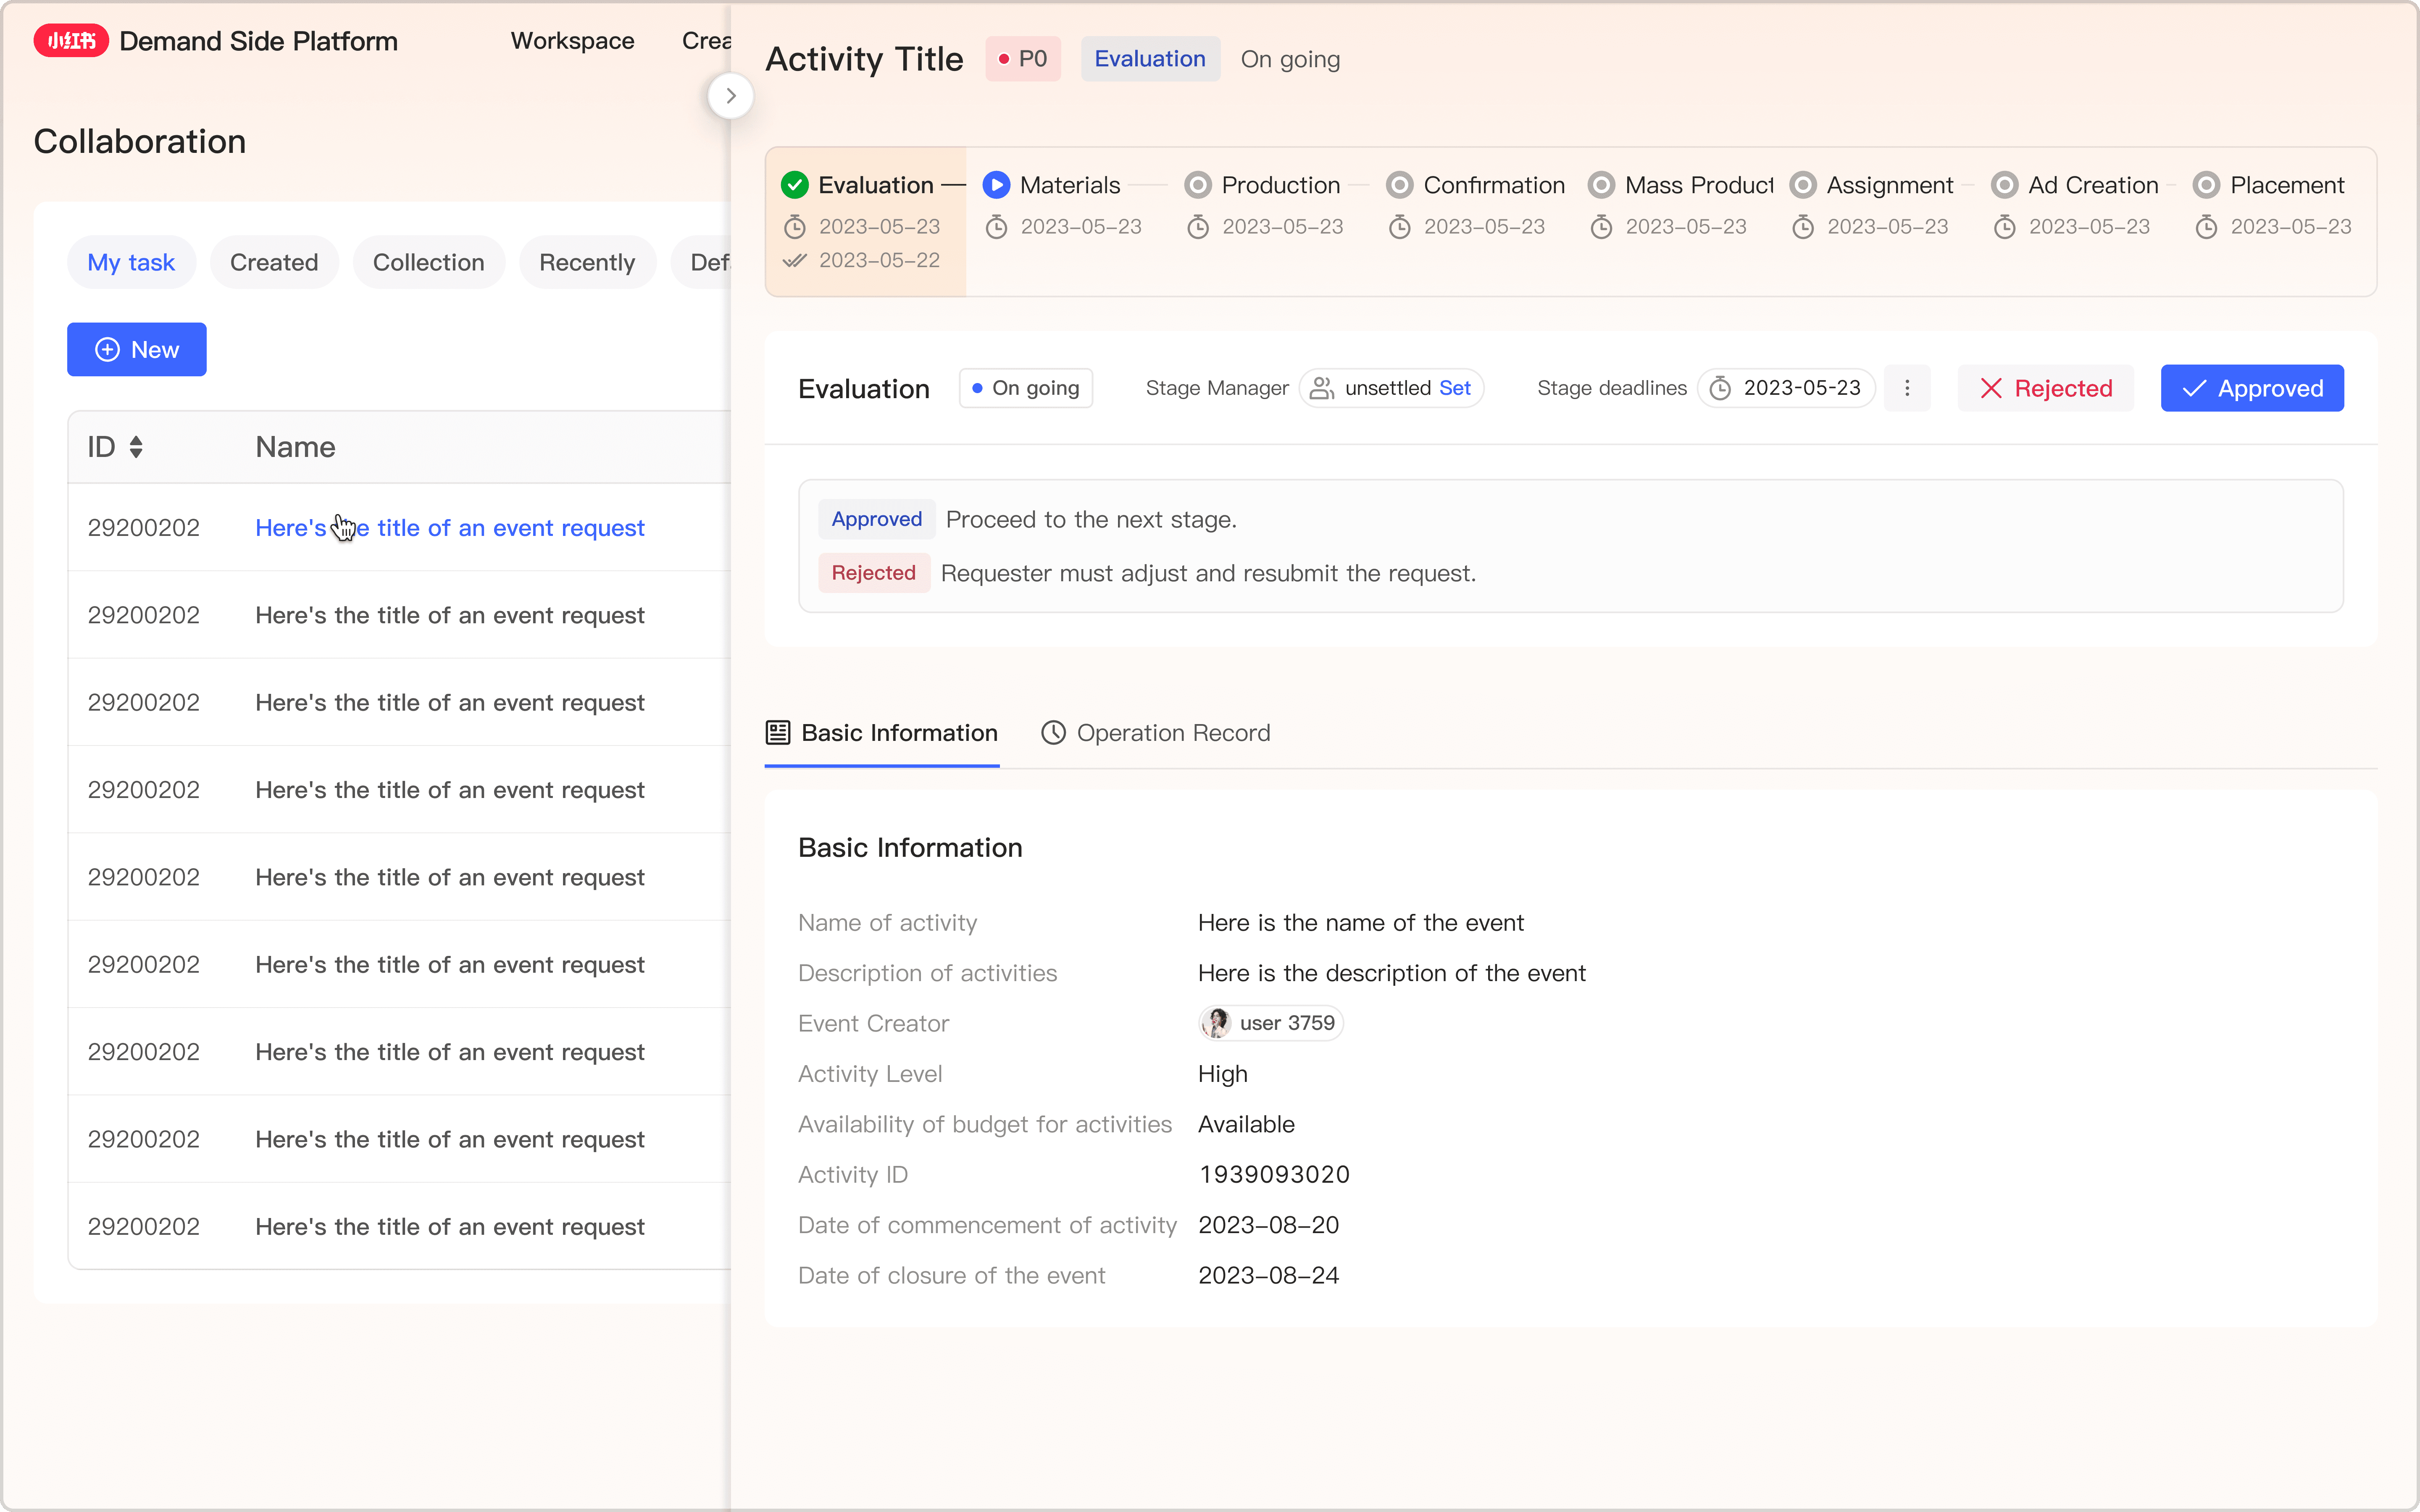This screenshot has height=1512, width=2420.
Task: Select the Collection filter tab
Action: pos(429,262)
